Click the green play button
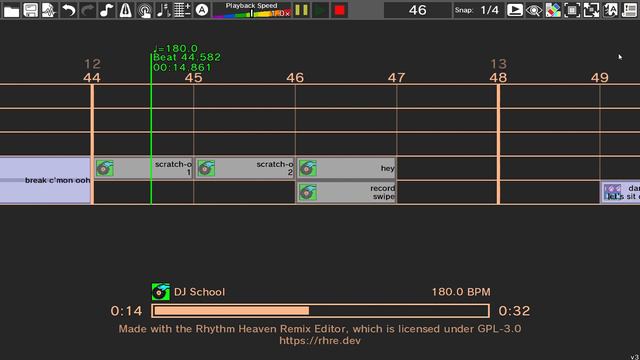 point(320,10)
